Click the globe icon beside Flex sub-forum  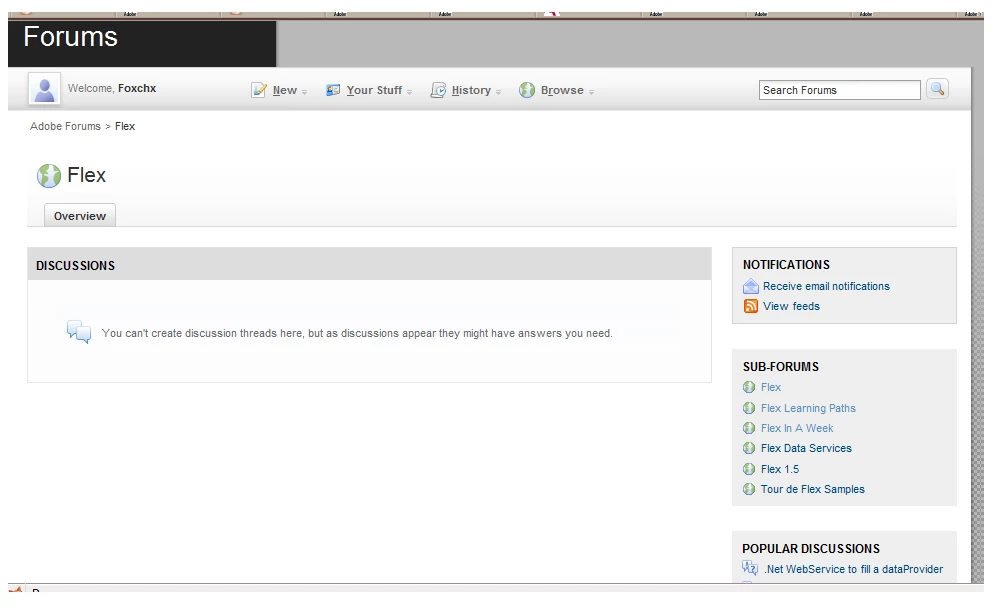(x=749, y=387)
